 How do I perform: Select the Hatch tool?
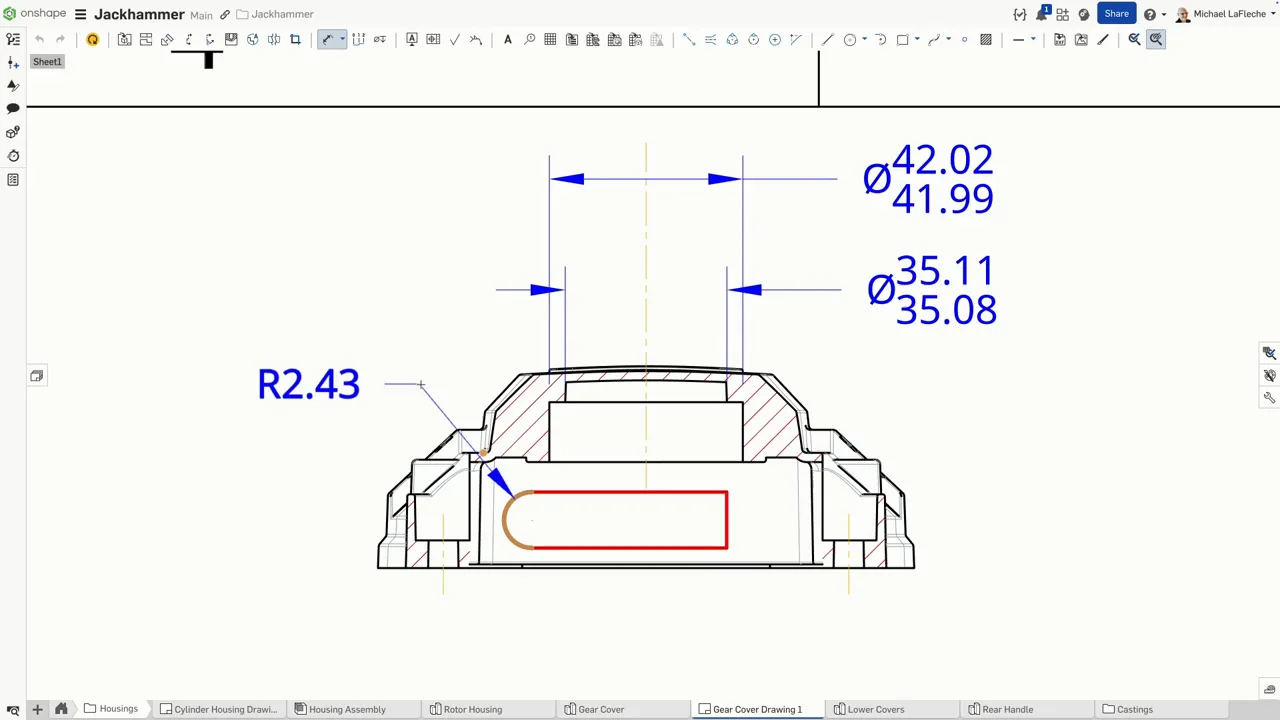tap(986, 40)
